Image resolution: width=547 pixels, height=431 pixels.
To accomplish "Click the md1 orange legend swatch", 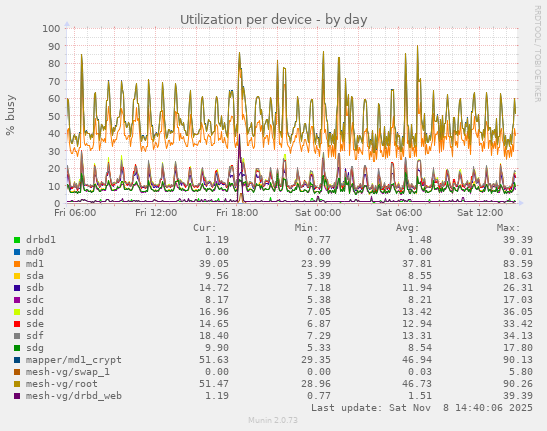I will [17, 264].
